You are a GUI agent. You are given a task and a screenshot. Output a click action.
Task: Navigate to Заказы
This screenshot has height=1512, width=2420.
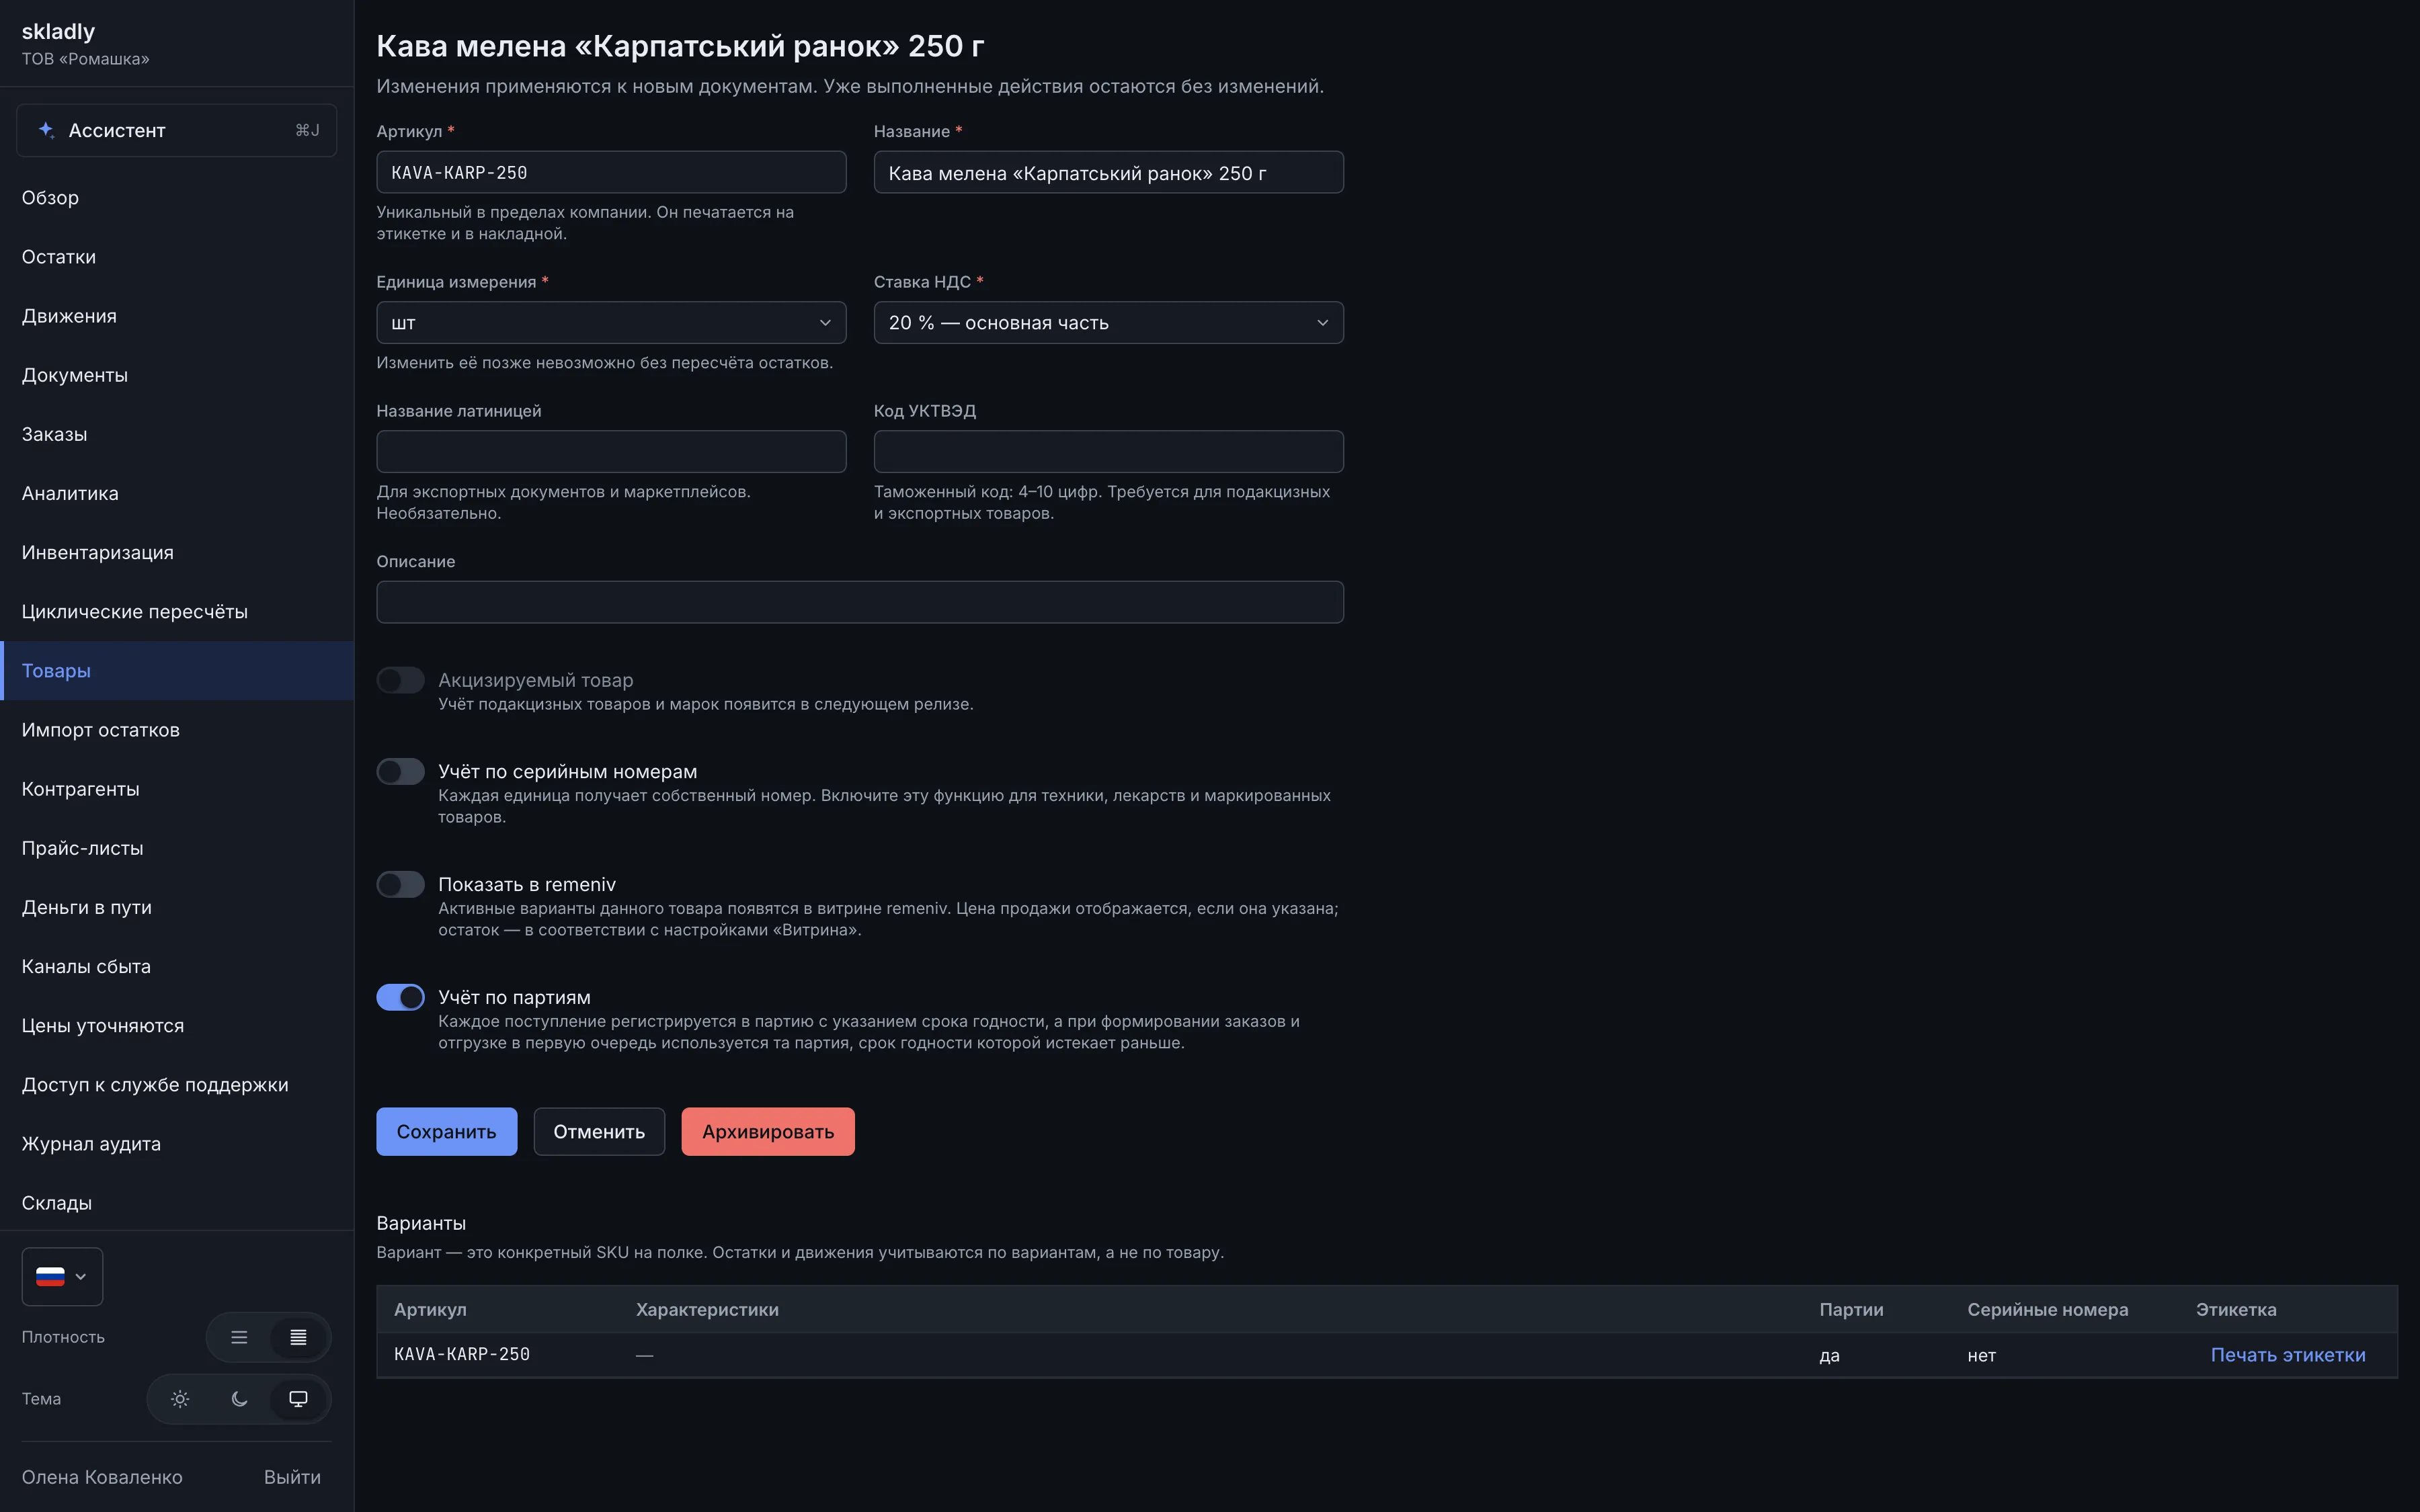pyautogui.click(x=177, y=434)
